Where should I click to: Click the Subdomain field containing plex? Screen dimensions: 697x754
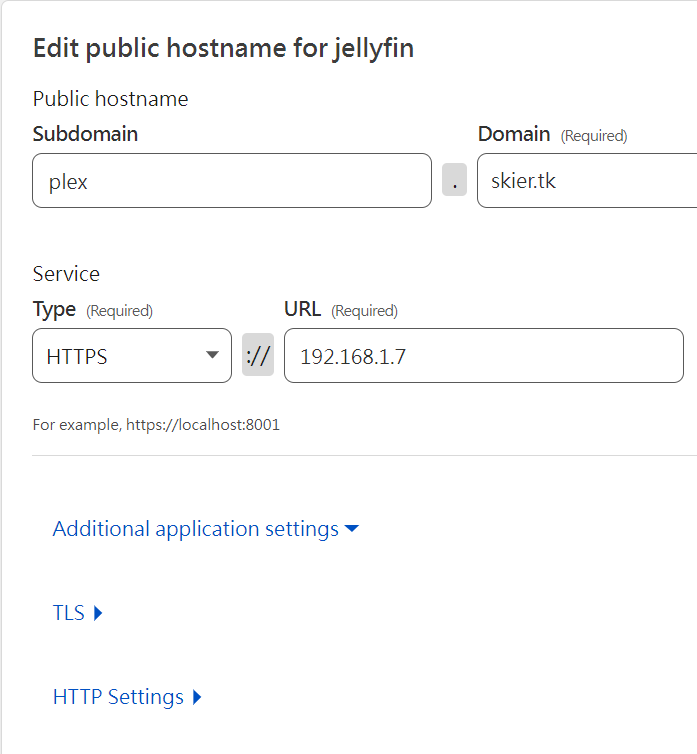coord(232,181)
